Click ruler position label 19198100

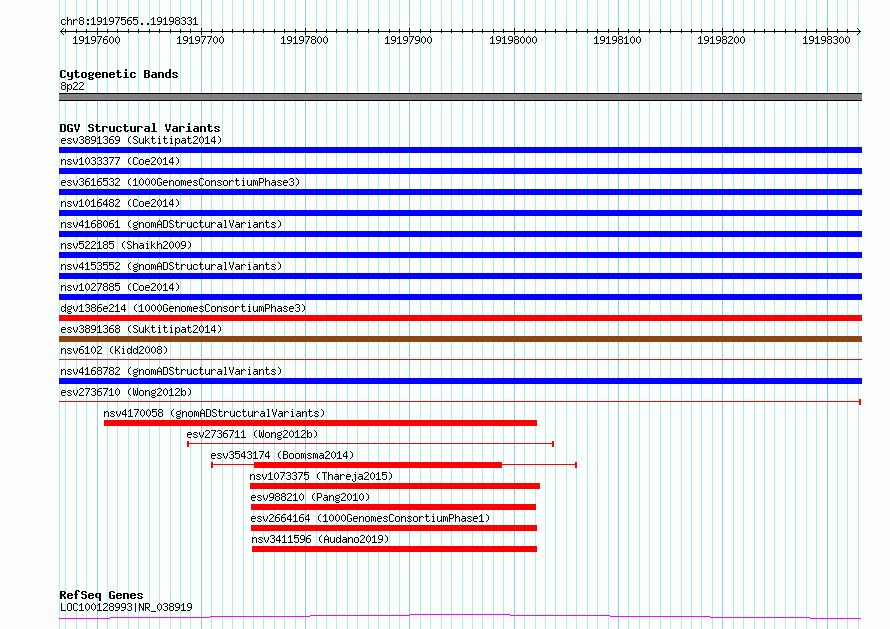[617, 40]
